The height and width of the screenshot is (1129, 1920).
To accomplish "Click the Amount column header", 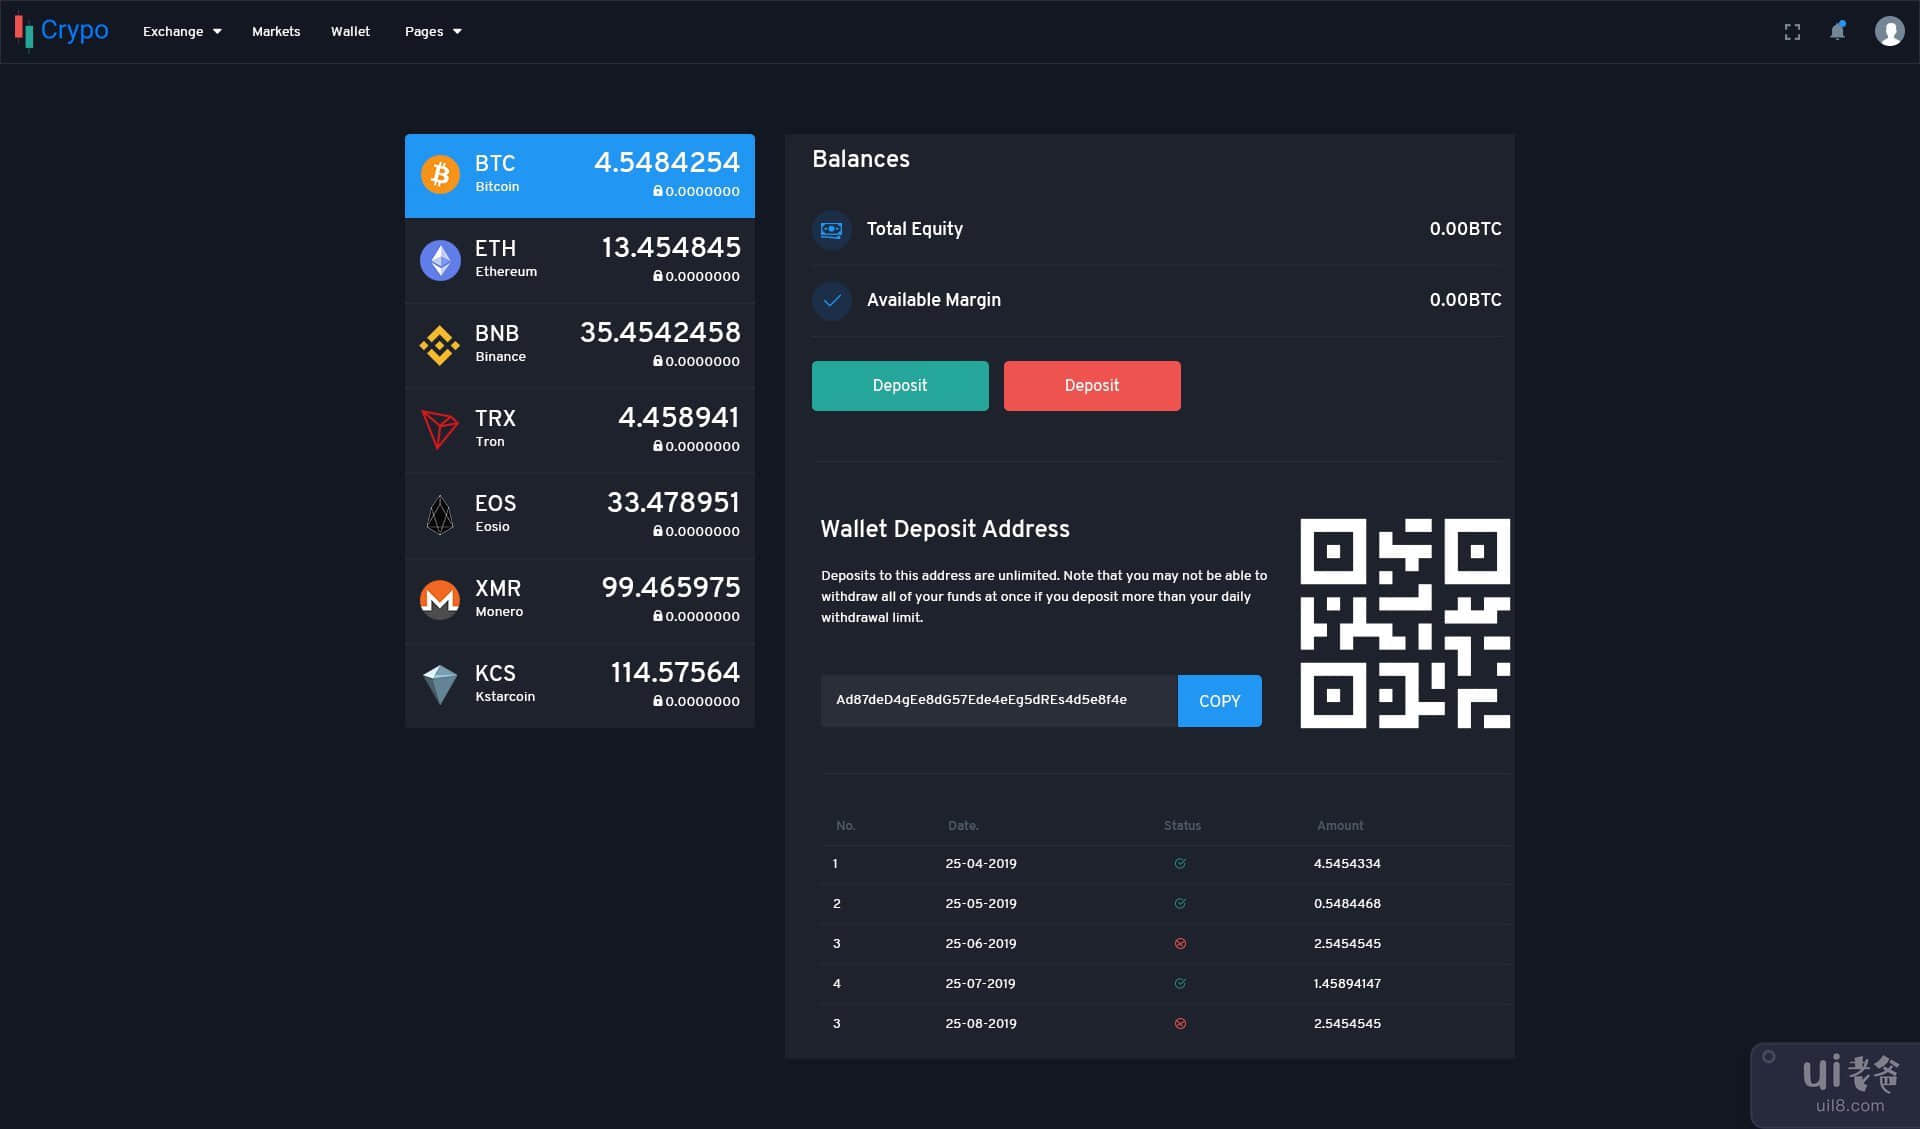I will click(x=1340, y=826).
